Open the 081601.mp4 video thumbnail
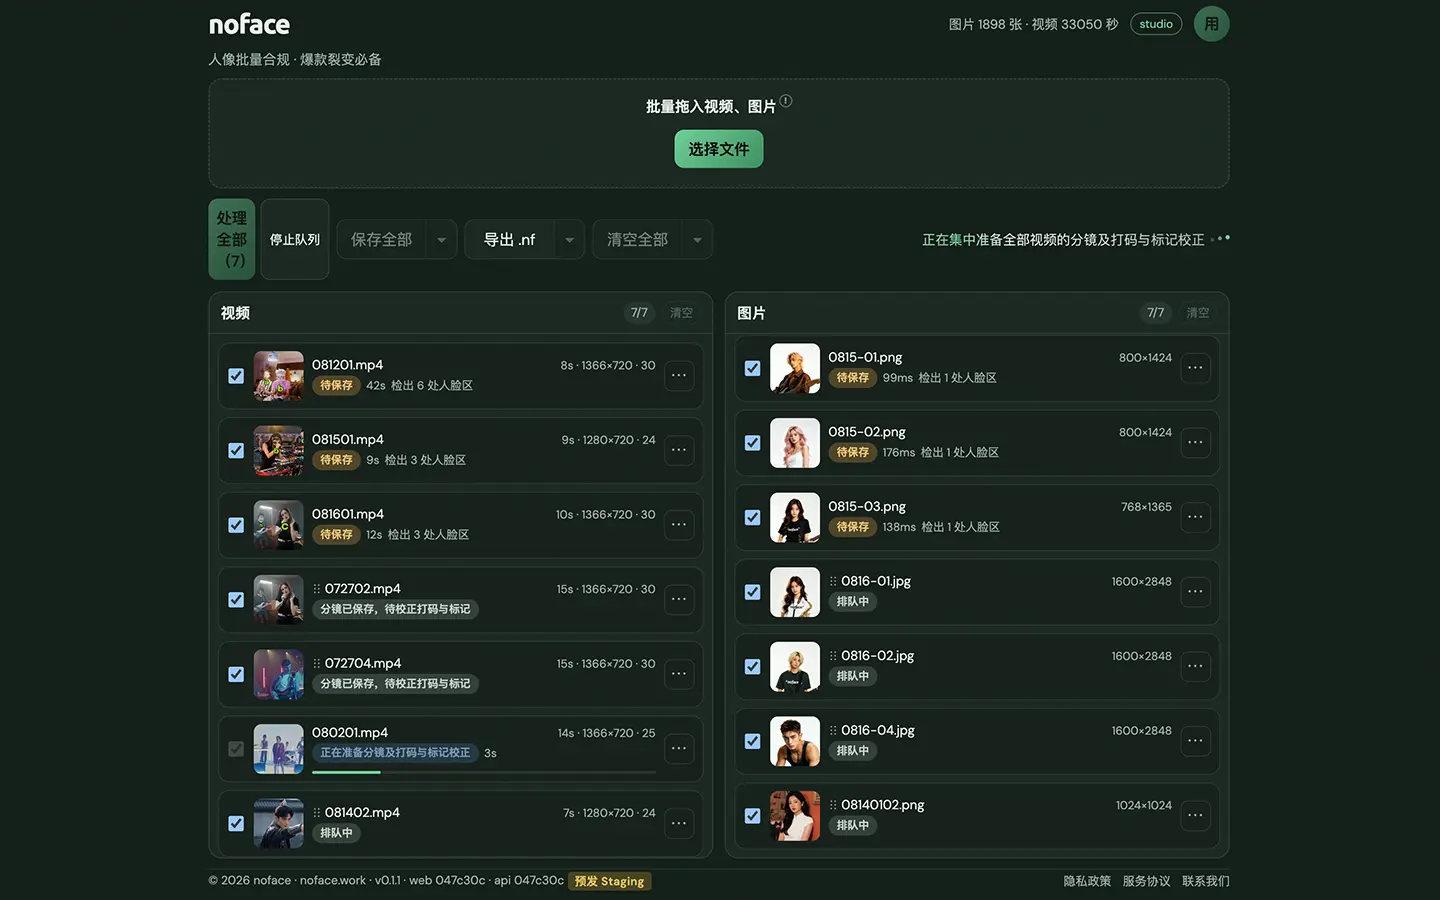The width and height of the screenshot is (1440, 900). coord(279,525)
